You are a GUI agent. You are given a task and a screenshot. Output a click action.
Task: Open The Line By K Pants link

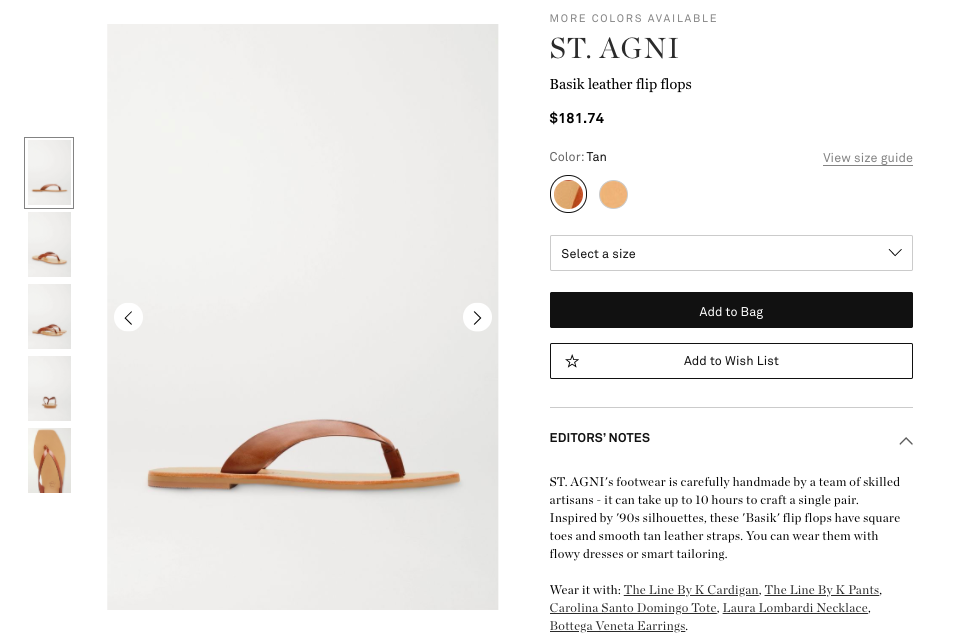[x=822, y=589]
